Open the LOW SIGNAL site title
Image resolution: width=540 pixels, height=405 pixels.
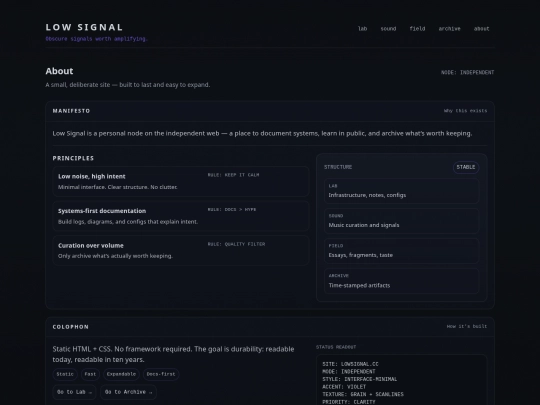coord(84,27)
